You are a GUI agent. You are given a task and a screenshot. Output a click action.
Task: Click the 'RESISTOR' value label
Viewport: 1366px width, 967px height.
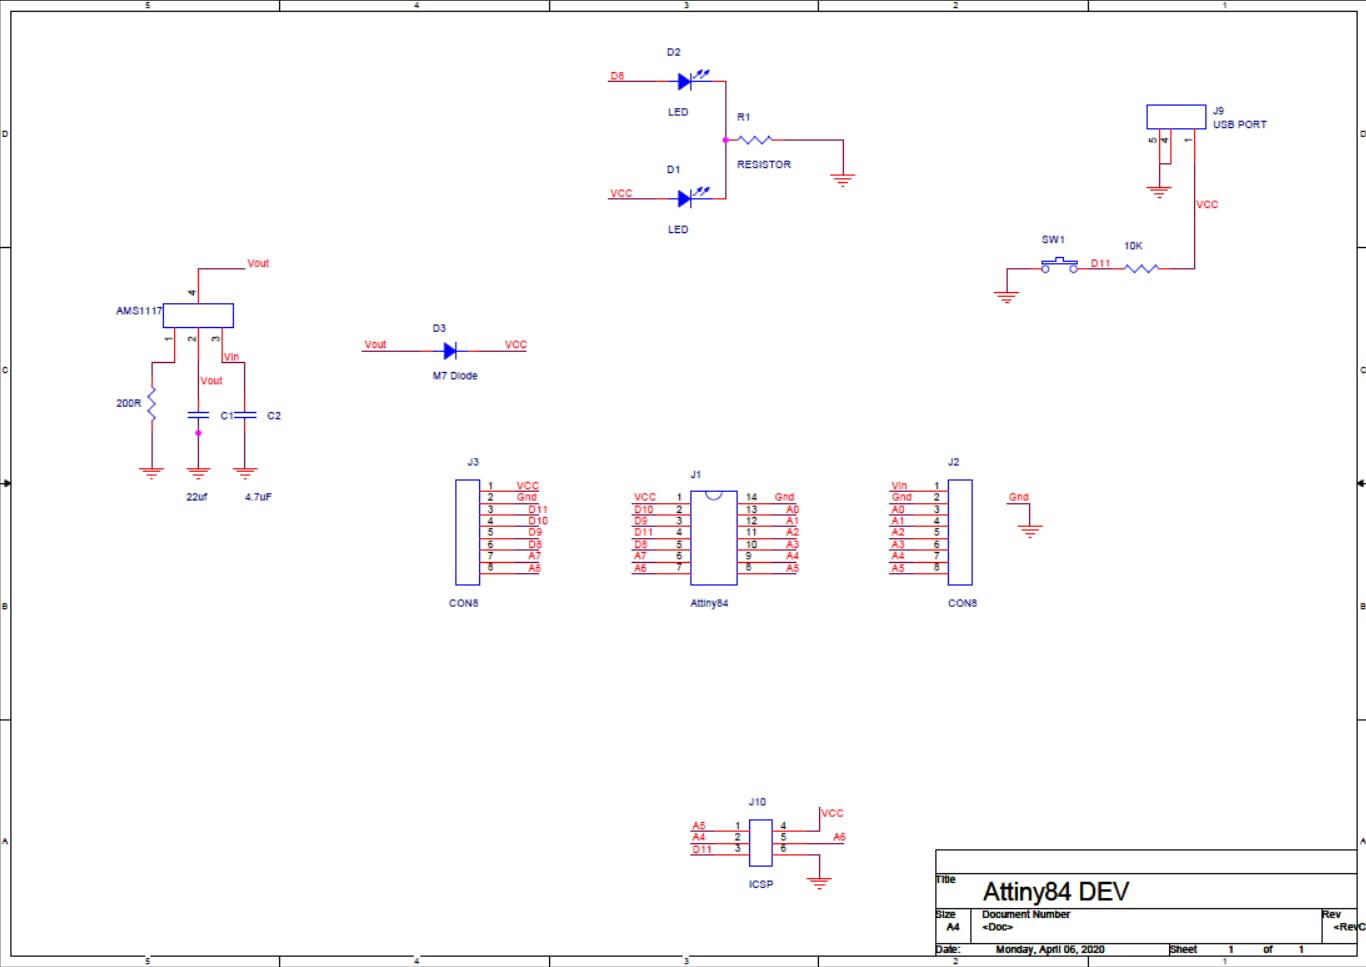click(764, 165)
